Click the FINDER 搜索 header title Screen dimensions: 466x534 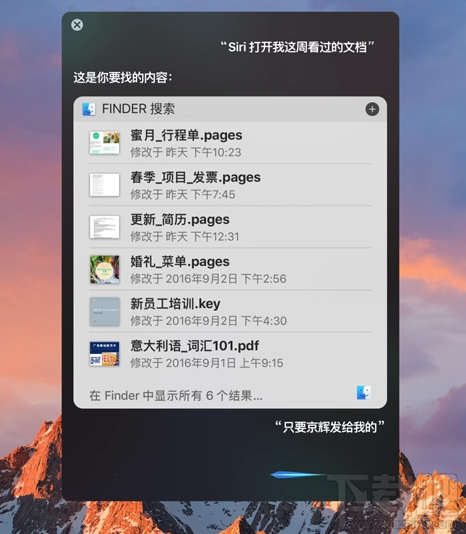click(138, 109)
